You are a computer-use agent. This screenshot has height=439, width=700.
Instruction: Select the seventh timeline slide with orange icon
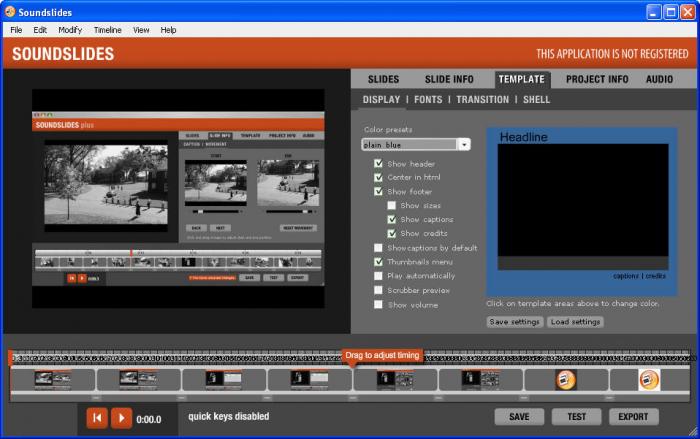[566, 380]
